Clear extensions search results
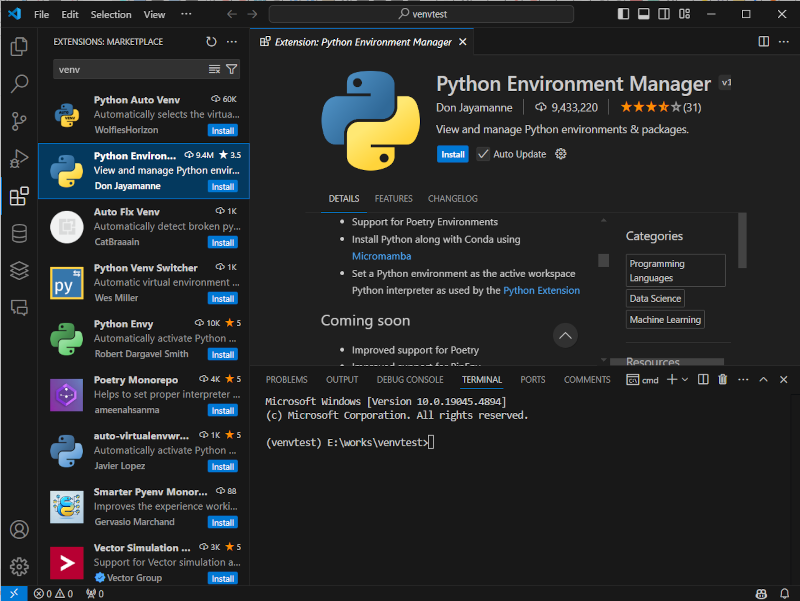This screenshot has height=601, width=800. click(x=214, y=69)
